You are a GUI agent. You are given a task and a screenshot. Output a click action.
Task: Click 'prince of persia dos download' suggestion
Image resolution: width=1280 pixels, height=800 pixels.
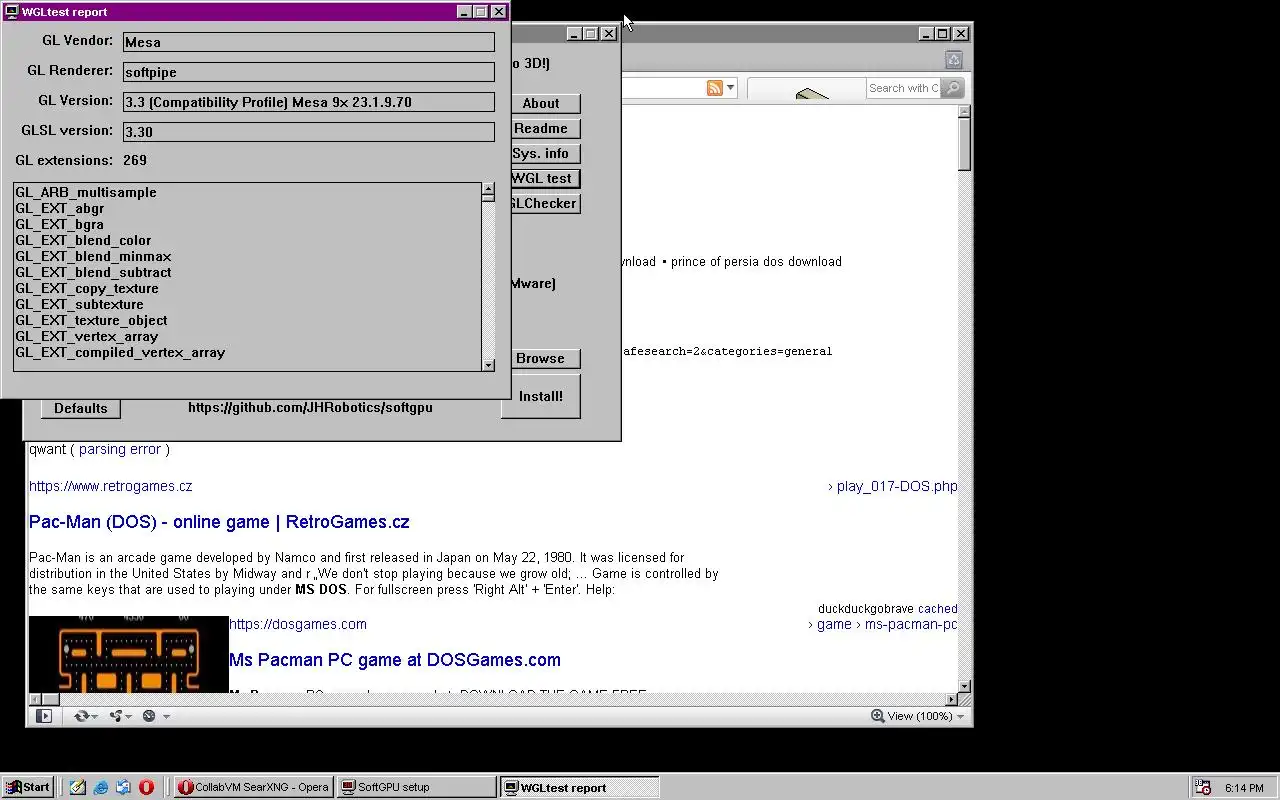coord(756,262)
